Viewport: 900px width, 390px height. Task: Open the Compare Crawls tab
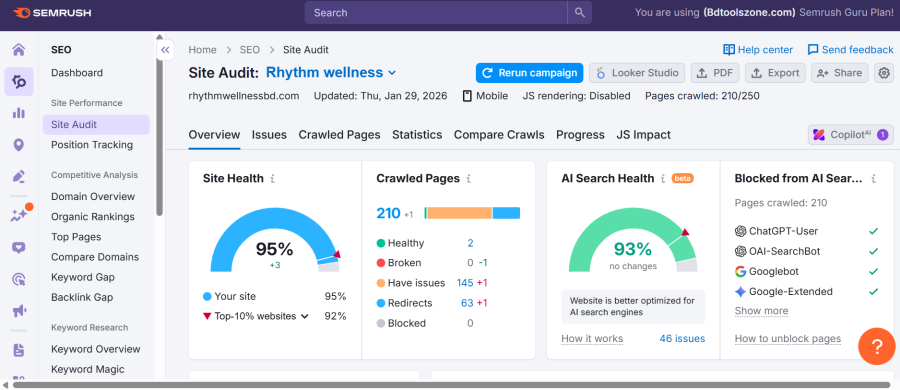499,135
